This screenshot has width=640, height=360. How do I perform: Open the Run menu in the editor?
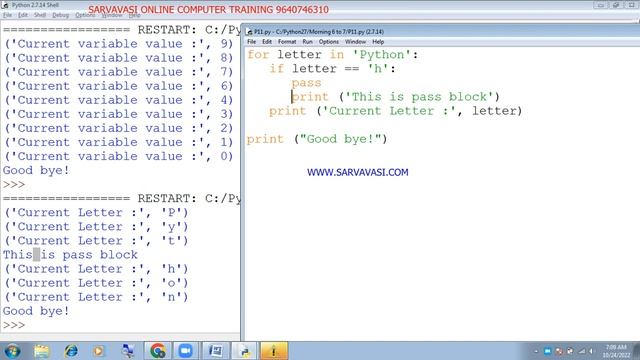tap(307, 42)
